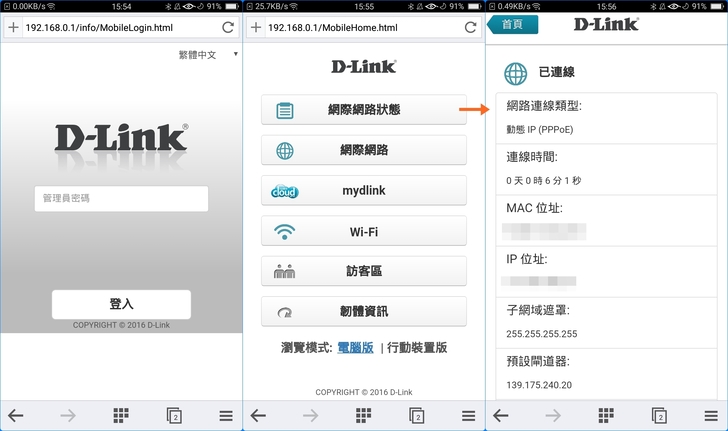The image size is (728, 431).
Task: Open the grid icon on MobileHome screen
Action: tap(364, 415)
